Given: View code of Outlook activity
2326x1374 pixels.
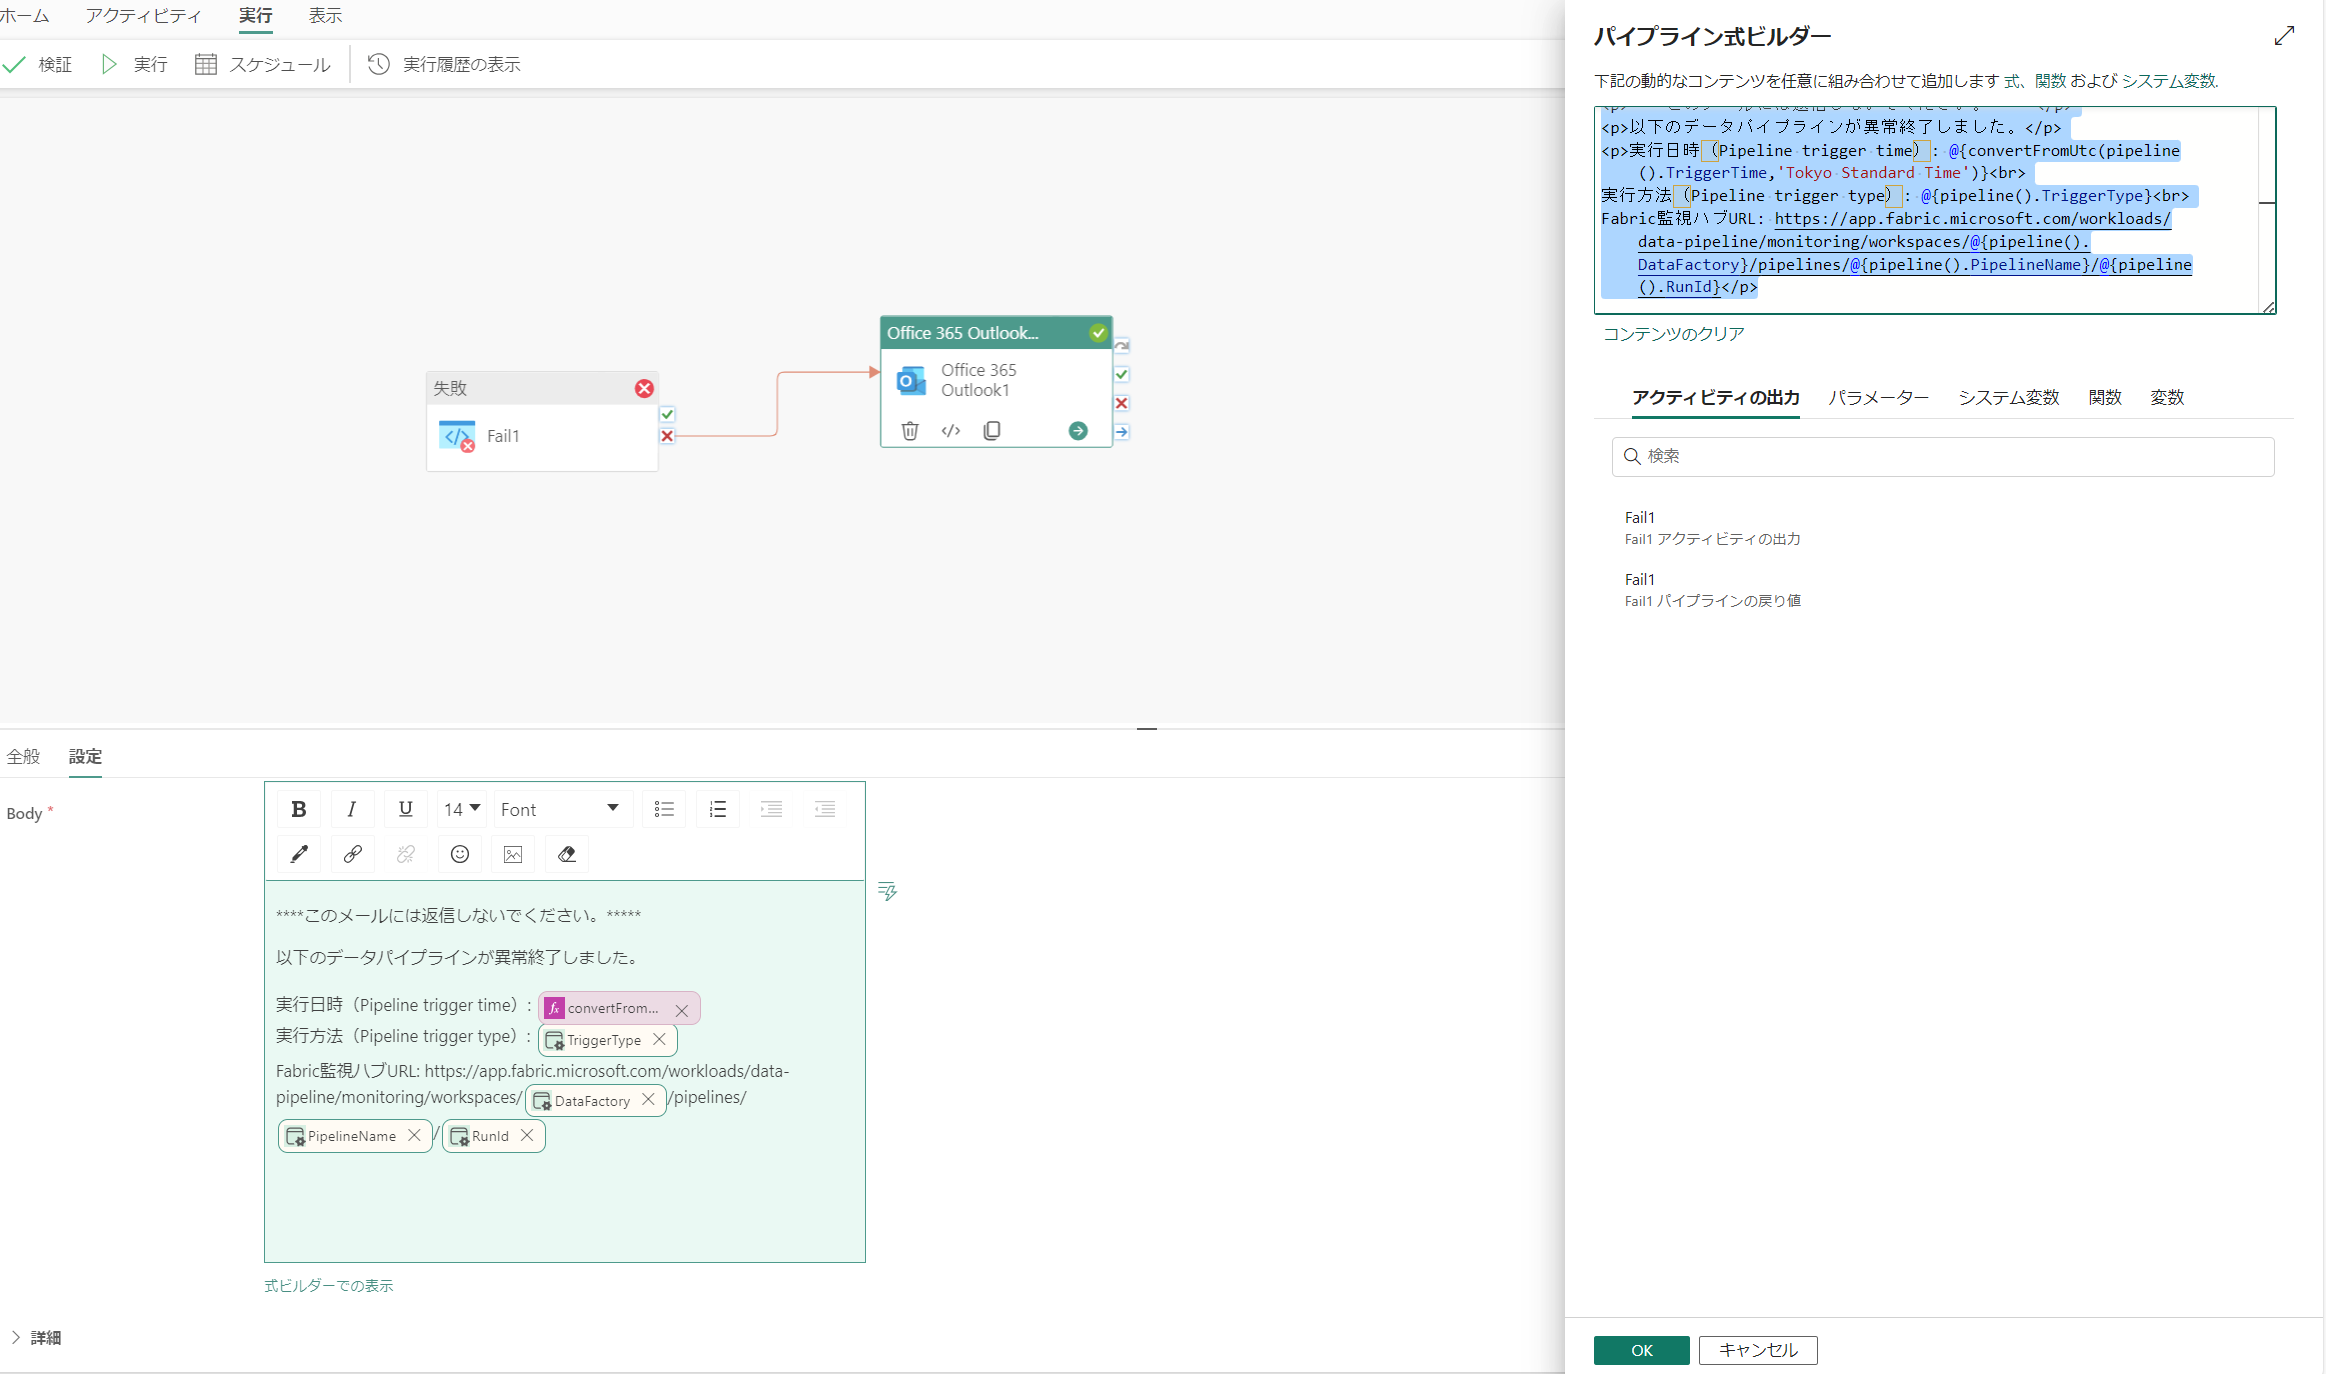Looking at the screenshot, I should tap(950, 431).
